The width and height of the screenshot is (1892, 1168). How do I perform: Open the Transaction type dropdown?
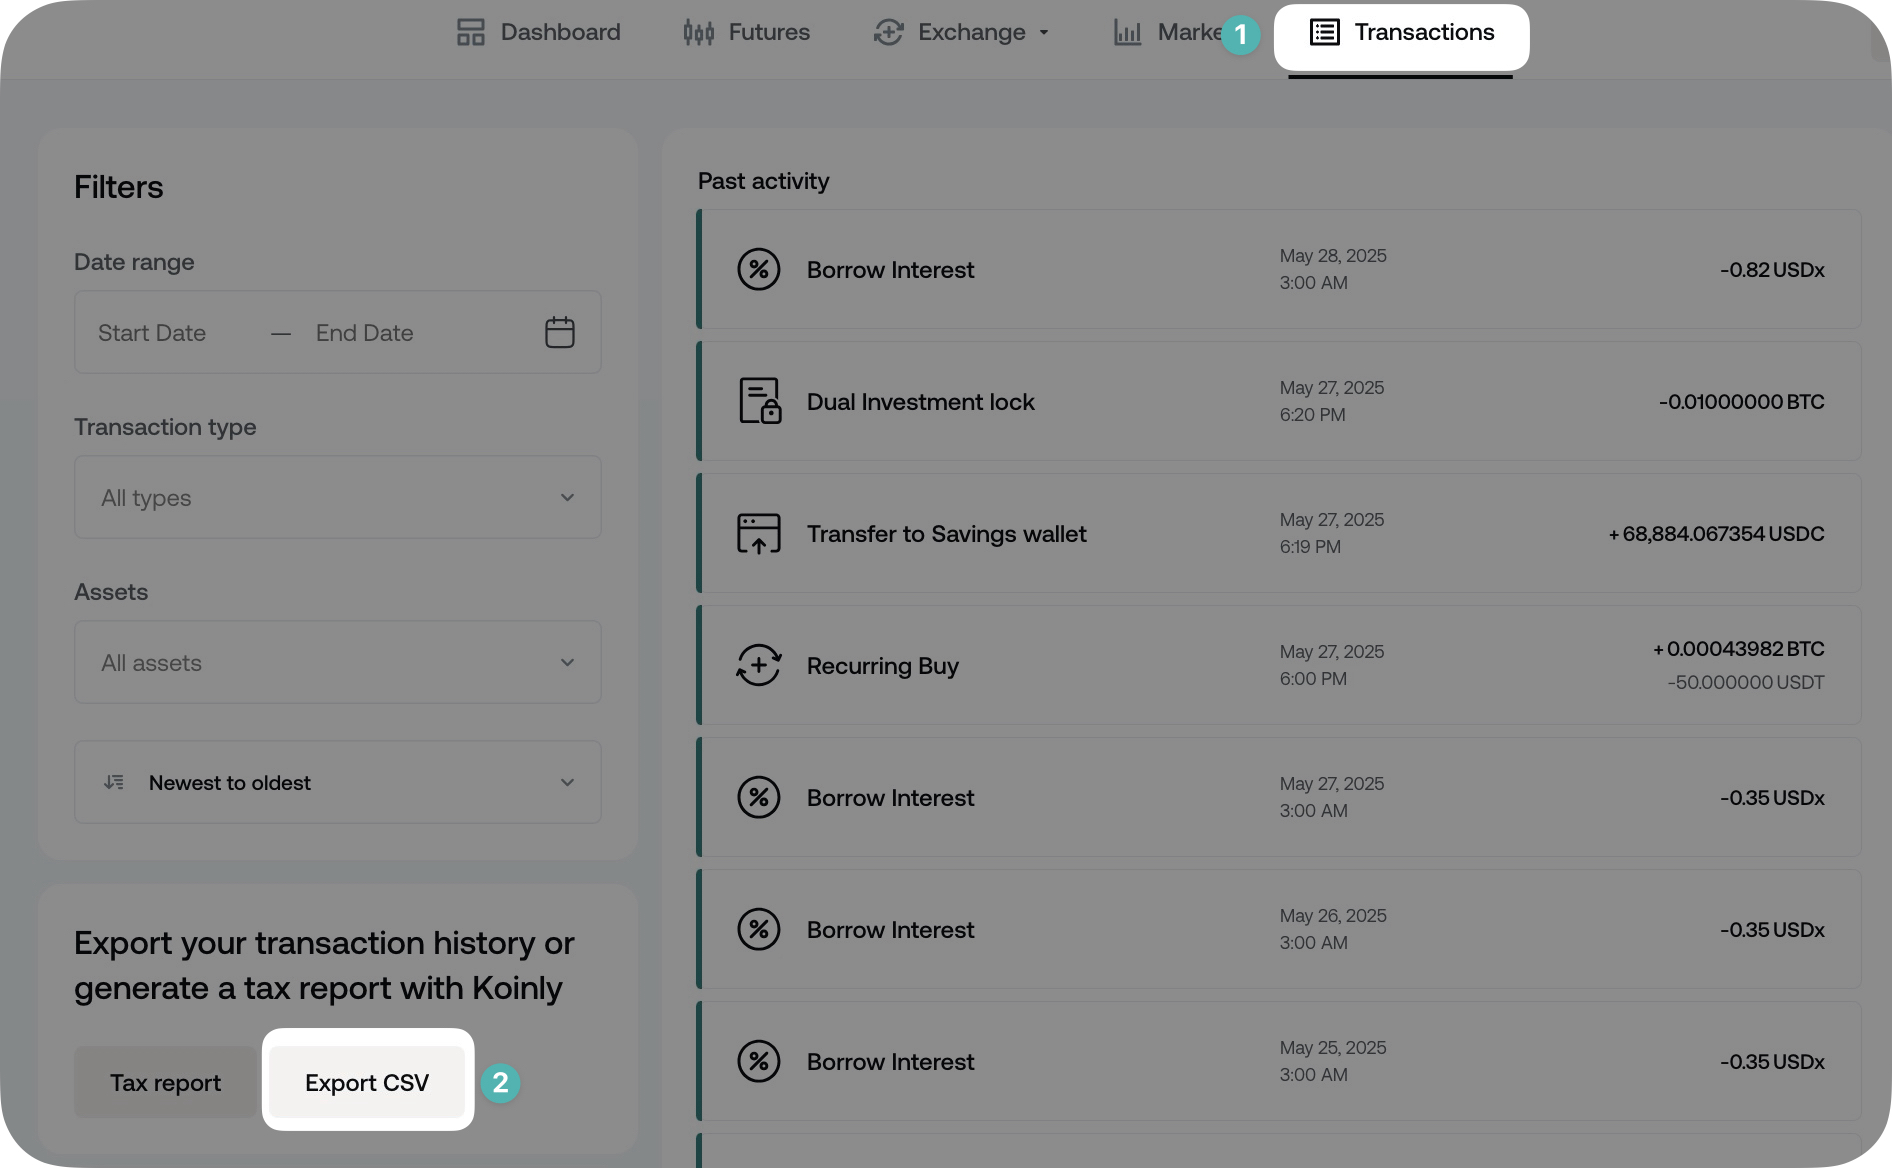(x=337, y=497)
